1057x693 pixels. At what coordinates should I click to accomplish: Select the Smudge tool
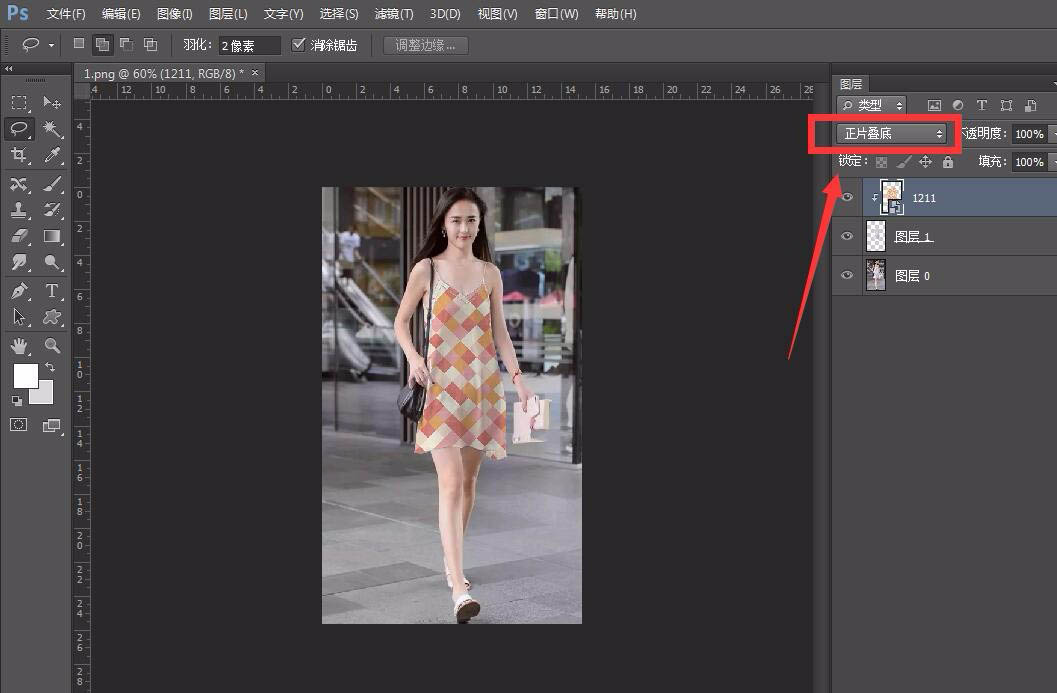point(19,262)
